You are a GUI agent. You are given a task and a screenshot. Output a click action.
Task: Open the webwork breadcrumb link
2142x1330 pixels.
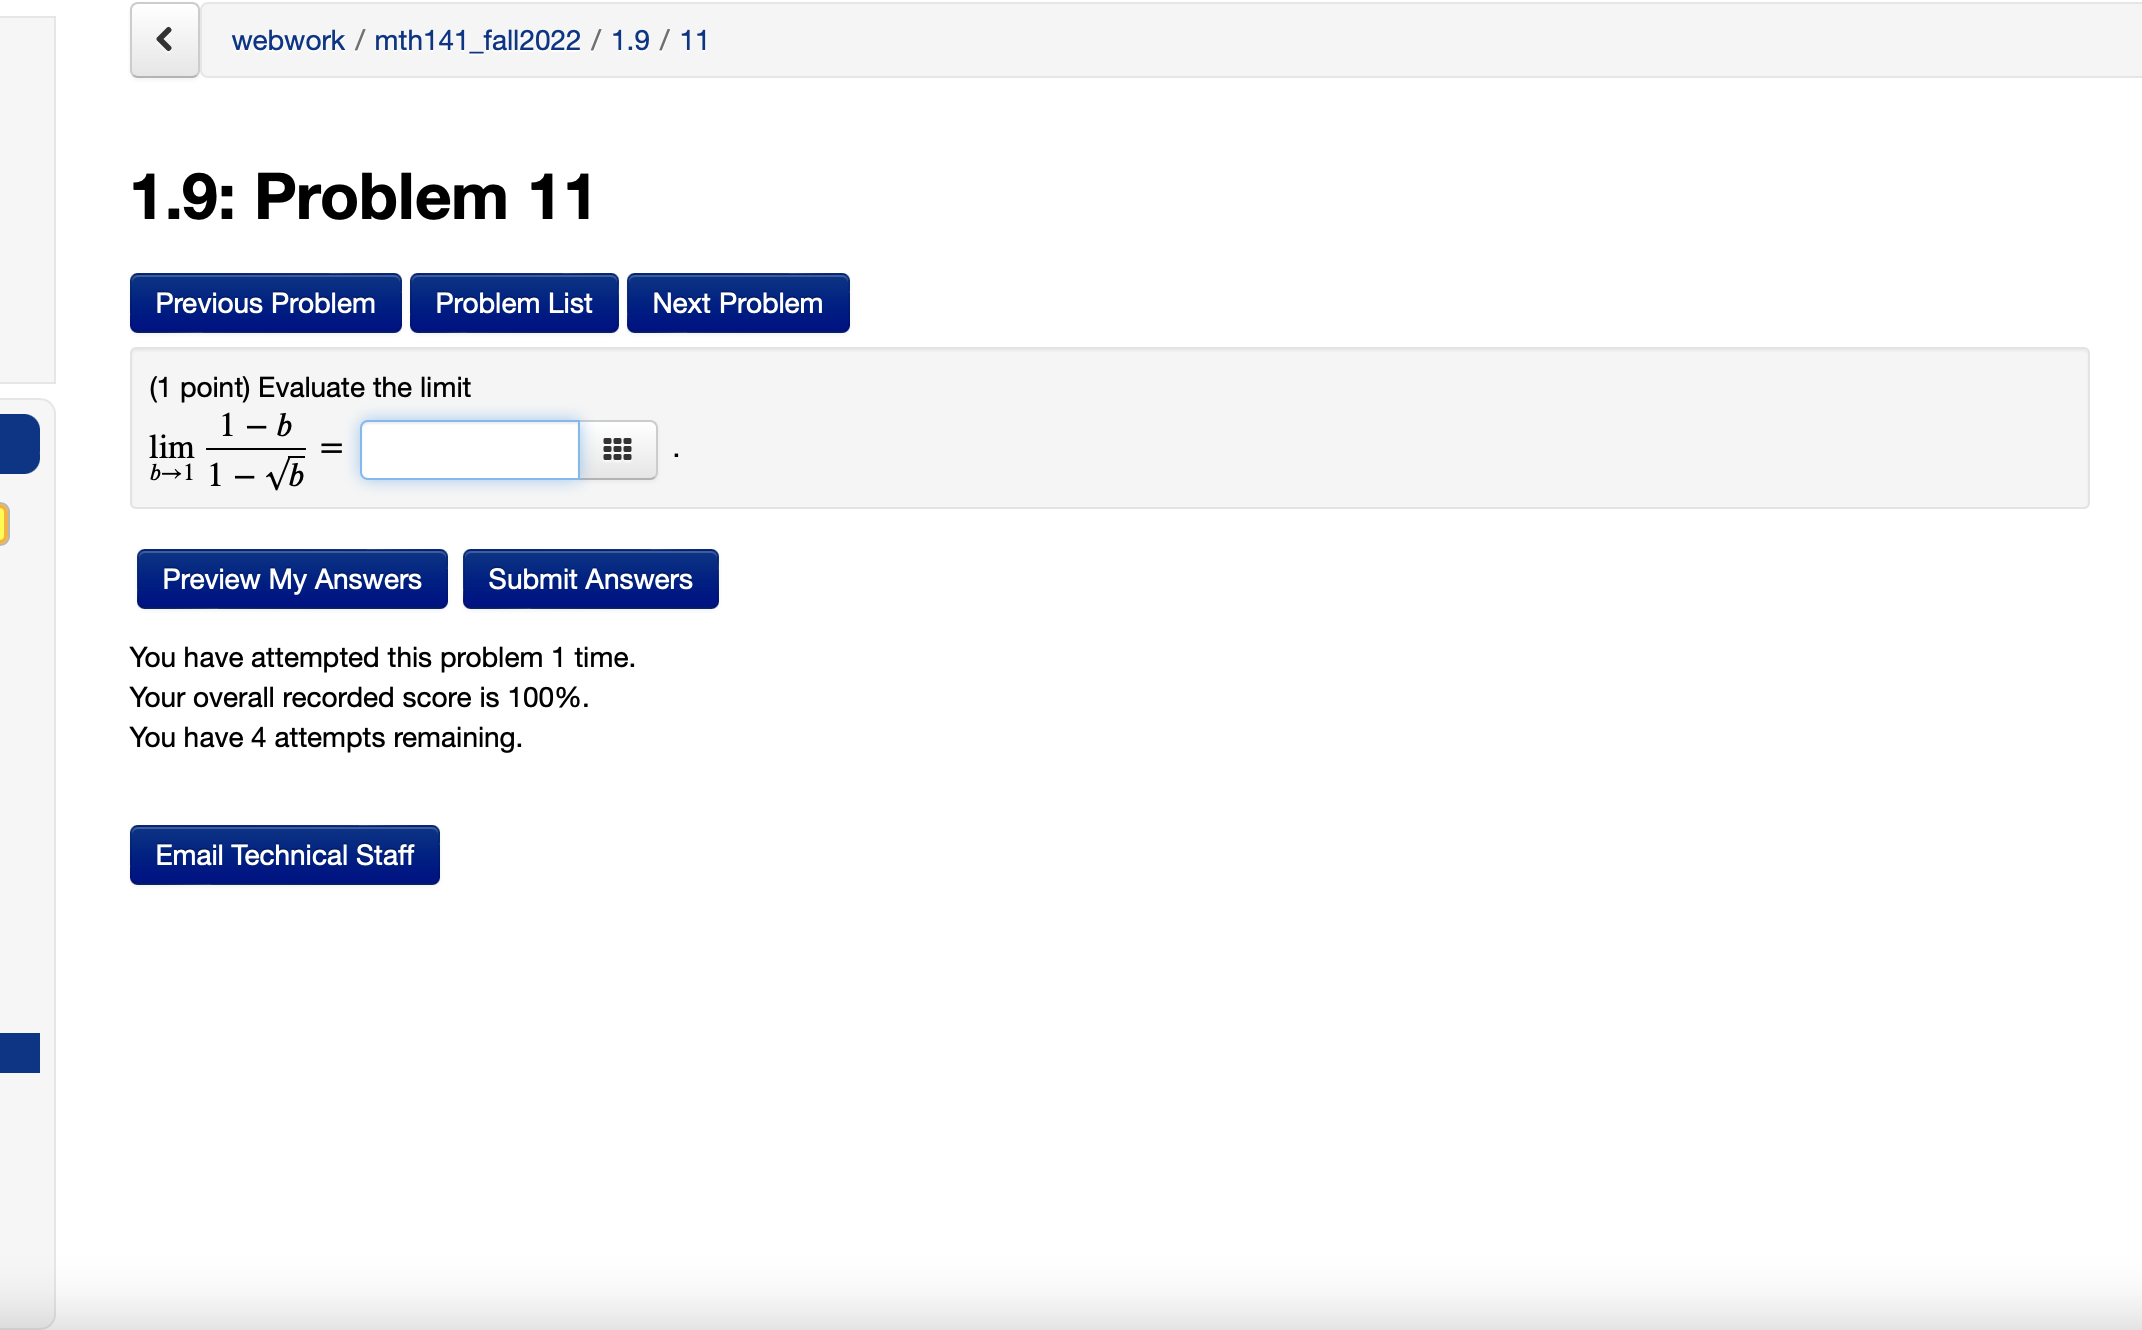(287, 40)
